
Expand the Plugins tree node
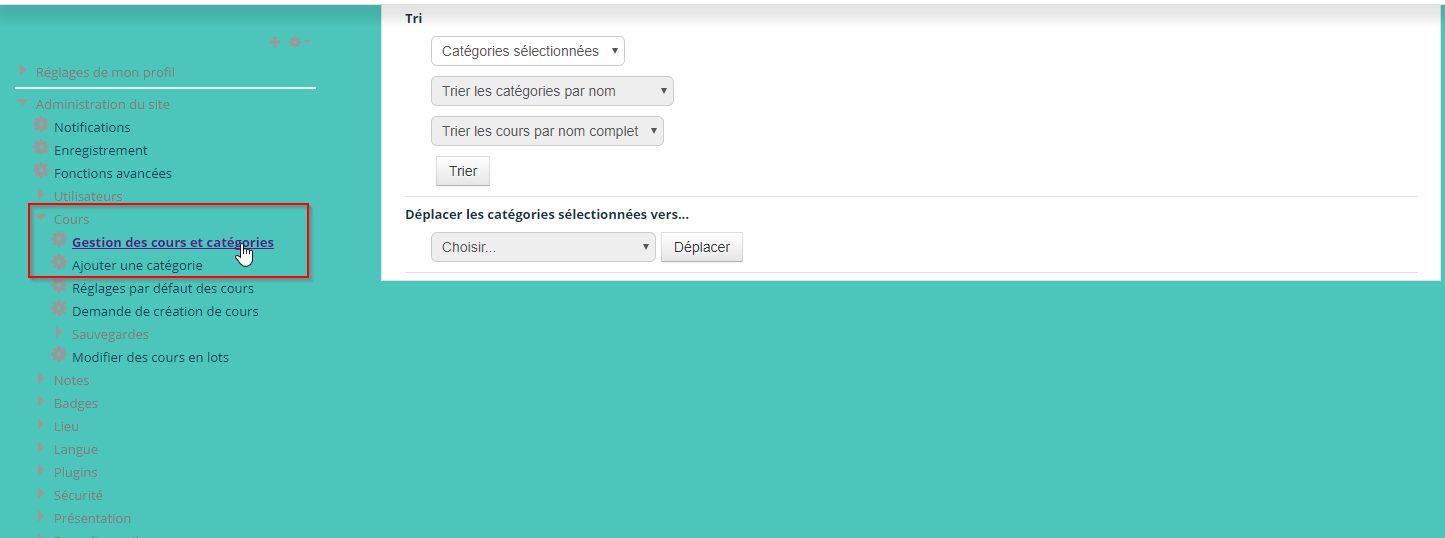coord(41,471)
